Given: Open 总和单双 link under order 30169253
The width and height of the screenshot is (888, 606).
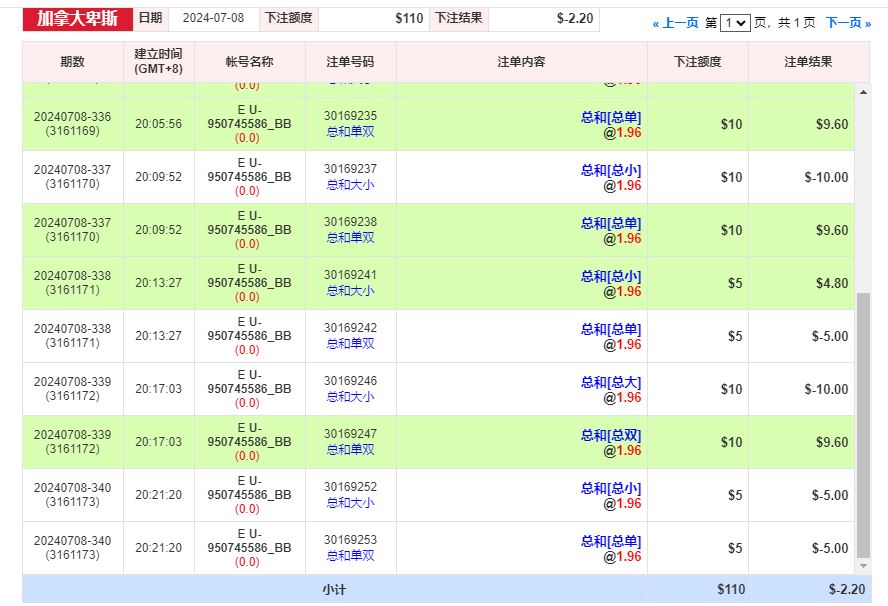Looking at the screenshot, I should pyautogui.click(x=350, y=556).
